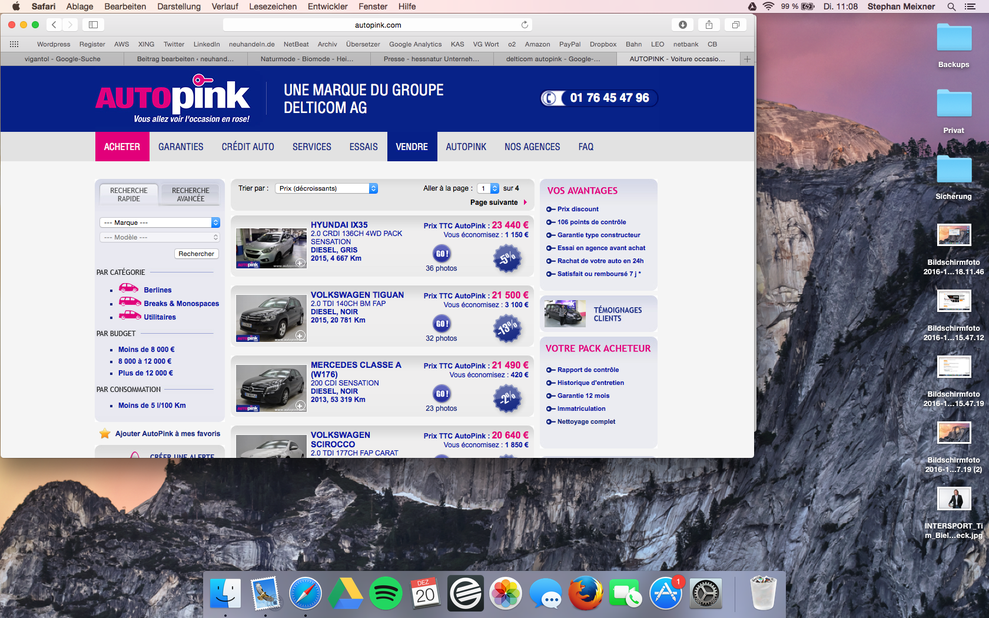The width and height of the screenshot is (989, 618).
Task: Open the Trash in the Dock
Action: [x=763, y=593]
